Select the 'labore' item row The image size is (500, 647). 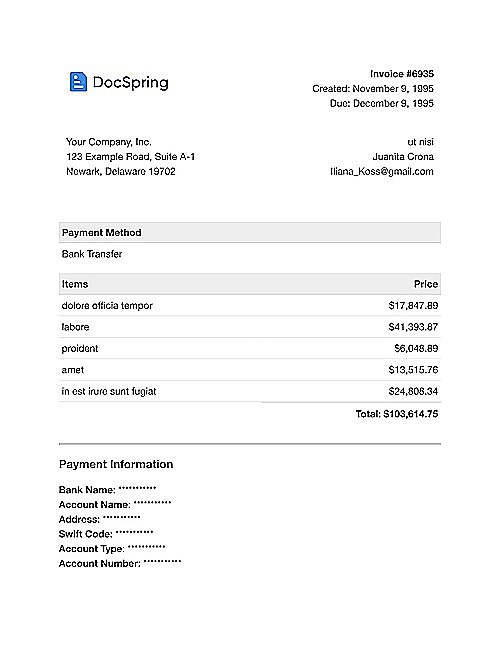click(x=250, y=327)
